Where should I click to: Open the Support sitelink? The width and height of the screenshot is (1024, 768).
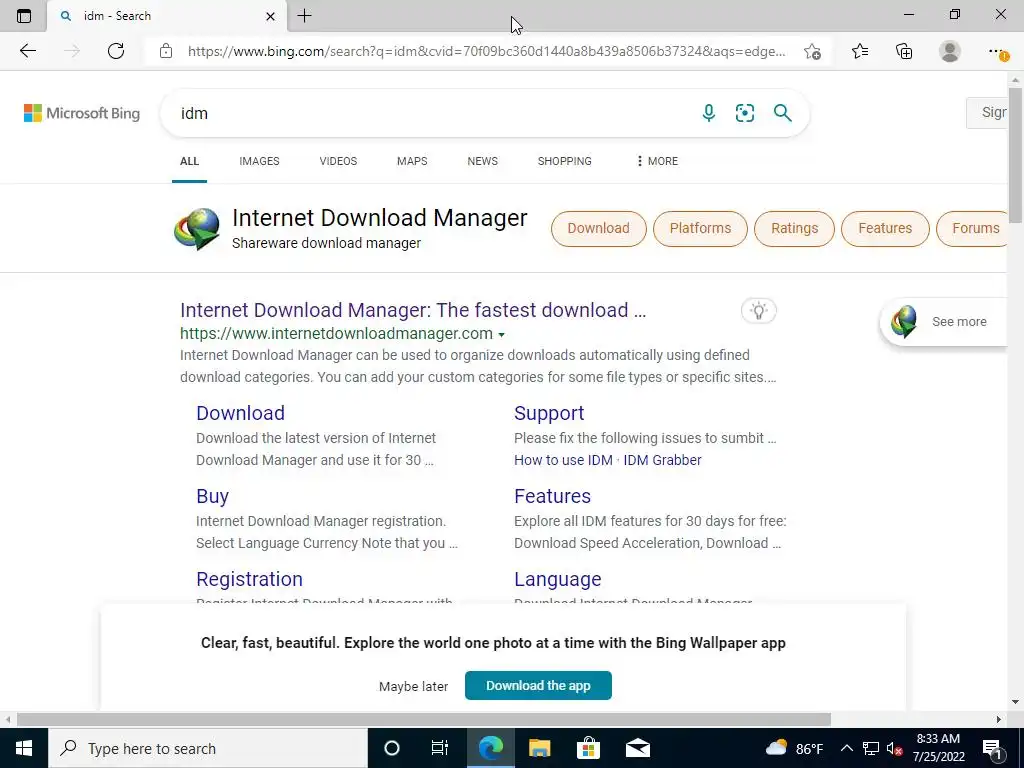549,413
